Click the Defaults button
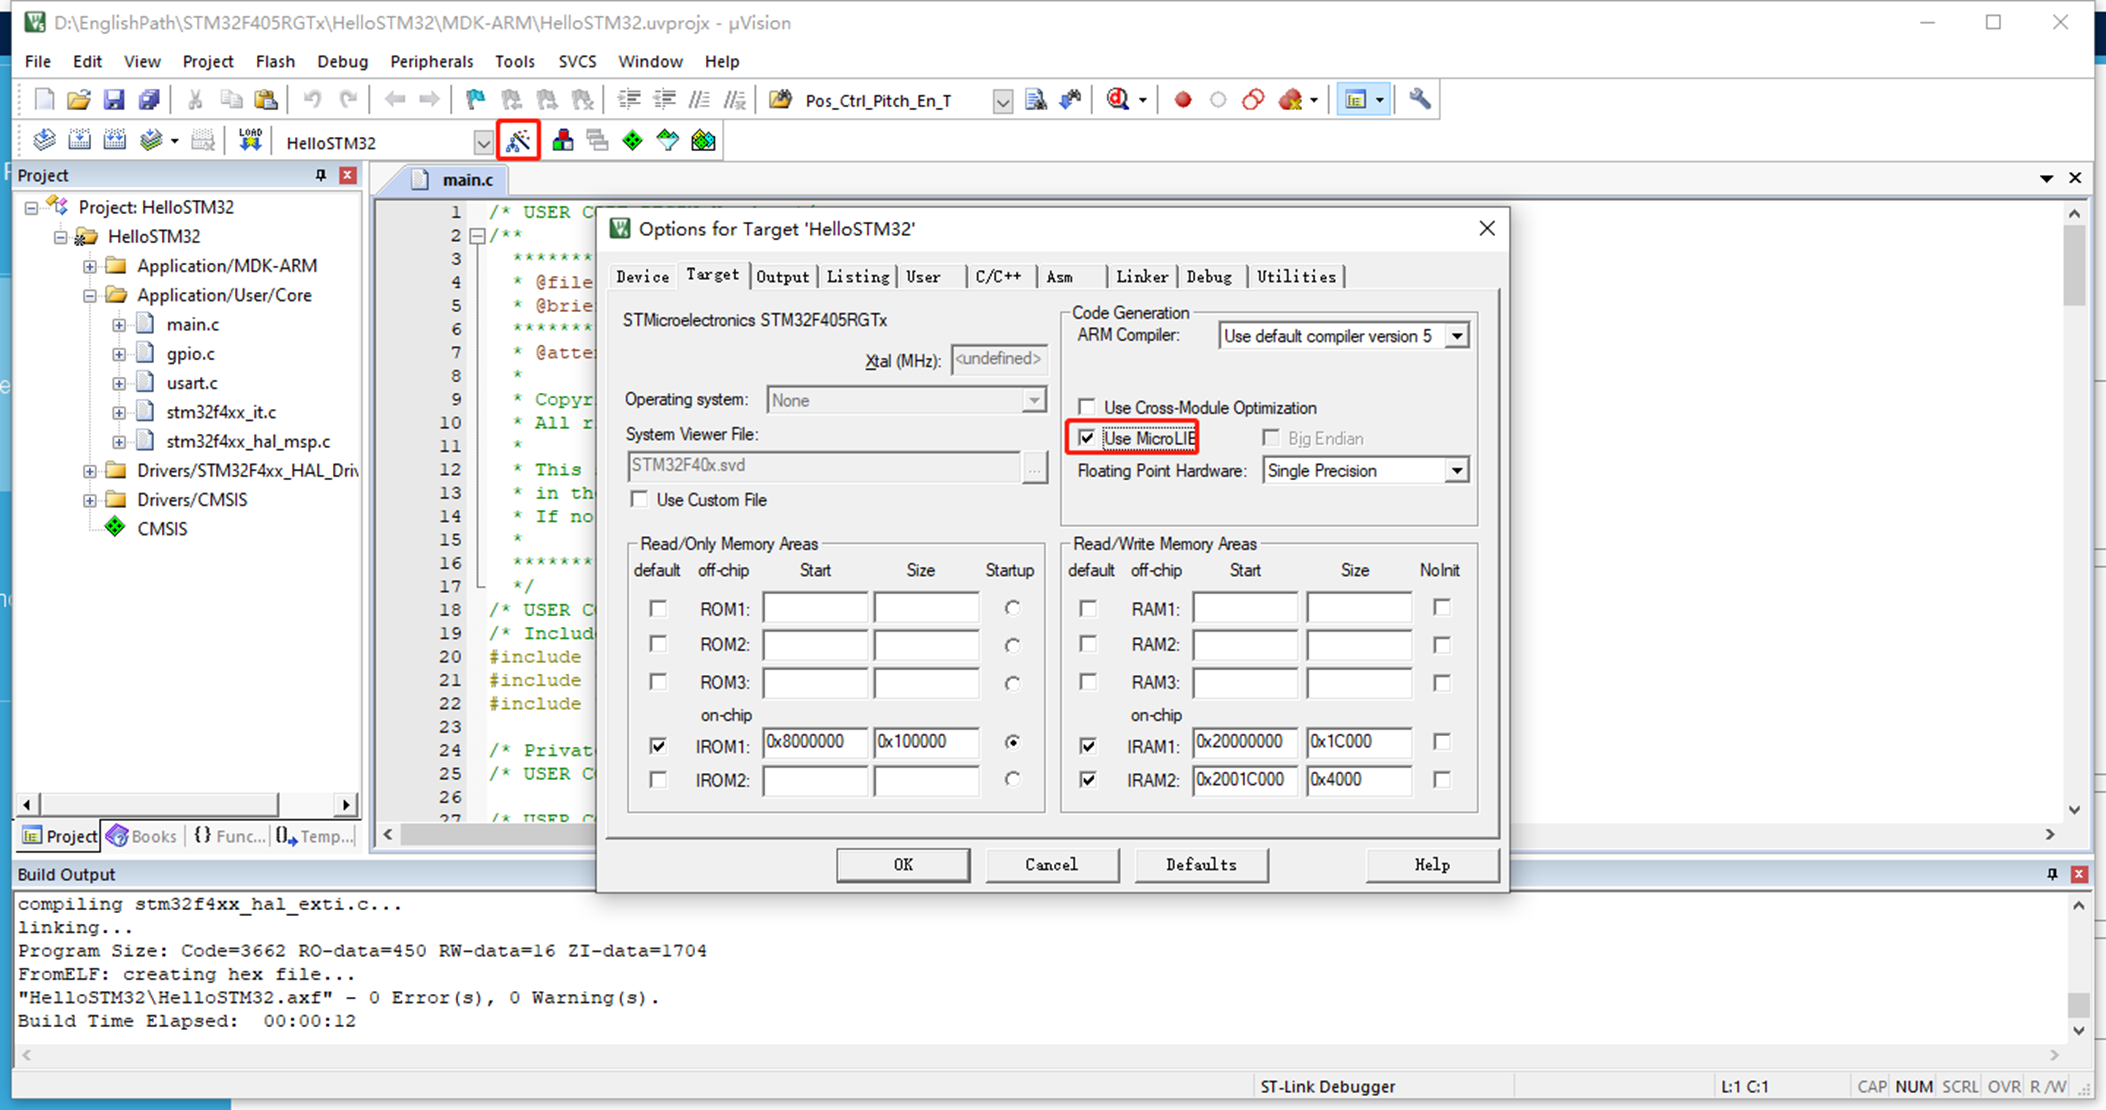2106x1110 pixels. pos(1201,865)
